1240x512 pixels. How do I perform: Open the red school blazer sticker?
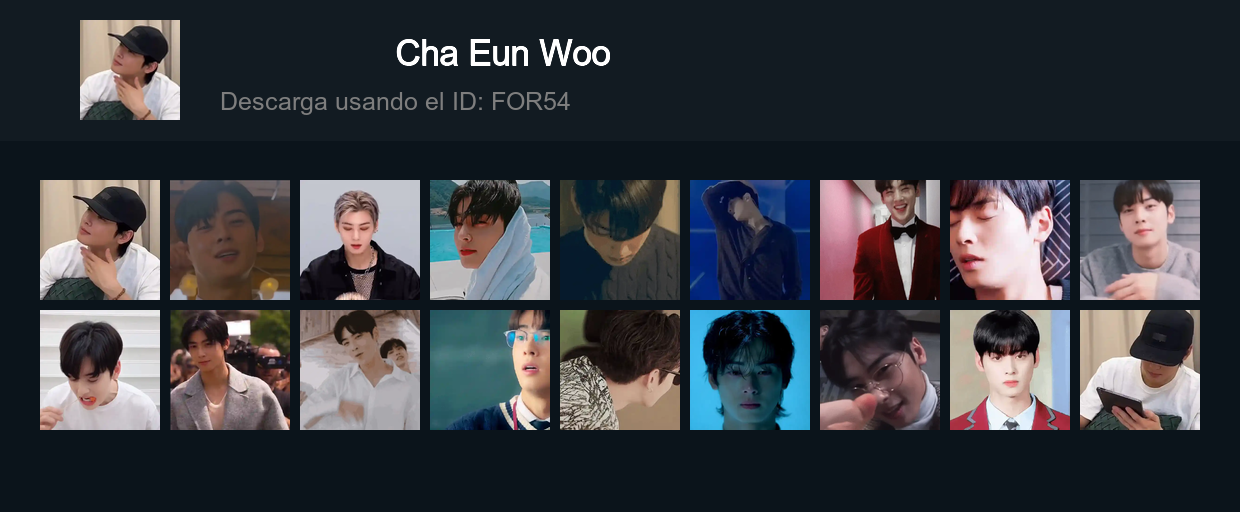point(1010,370)
